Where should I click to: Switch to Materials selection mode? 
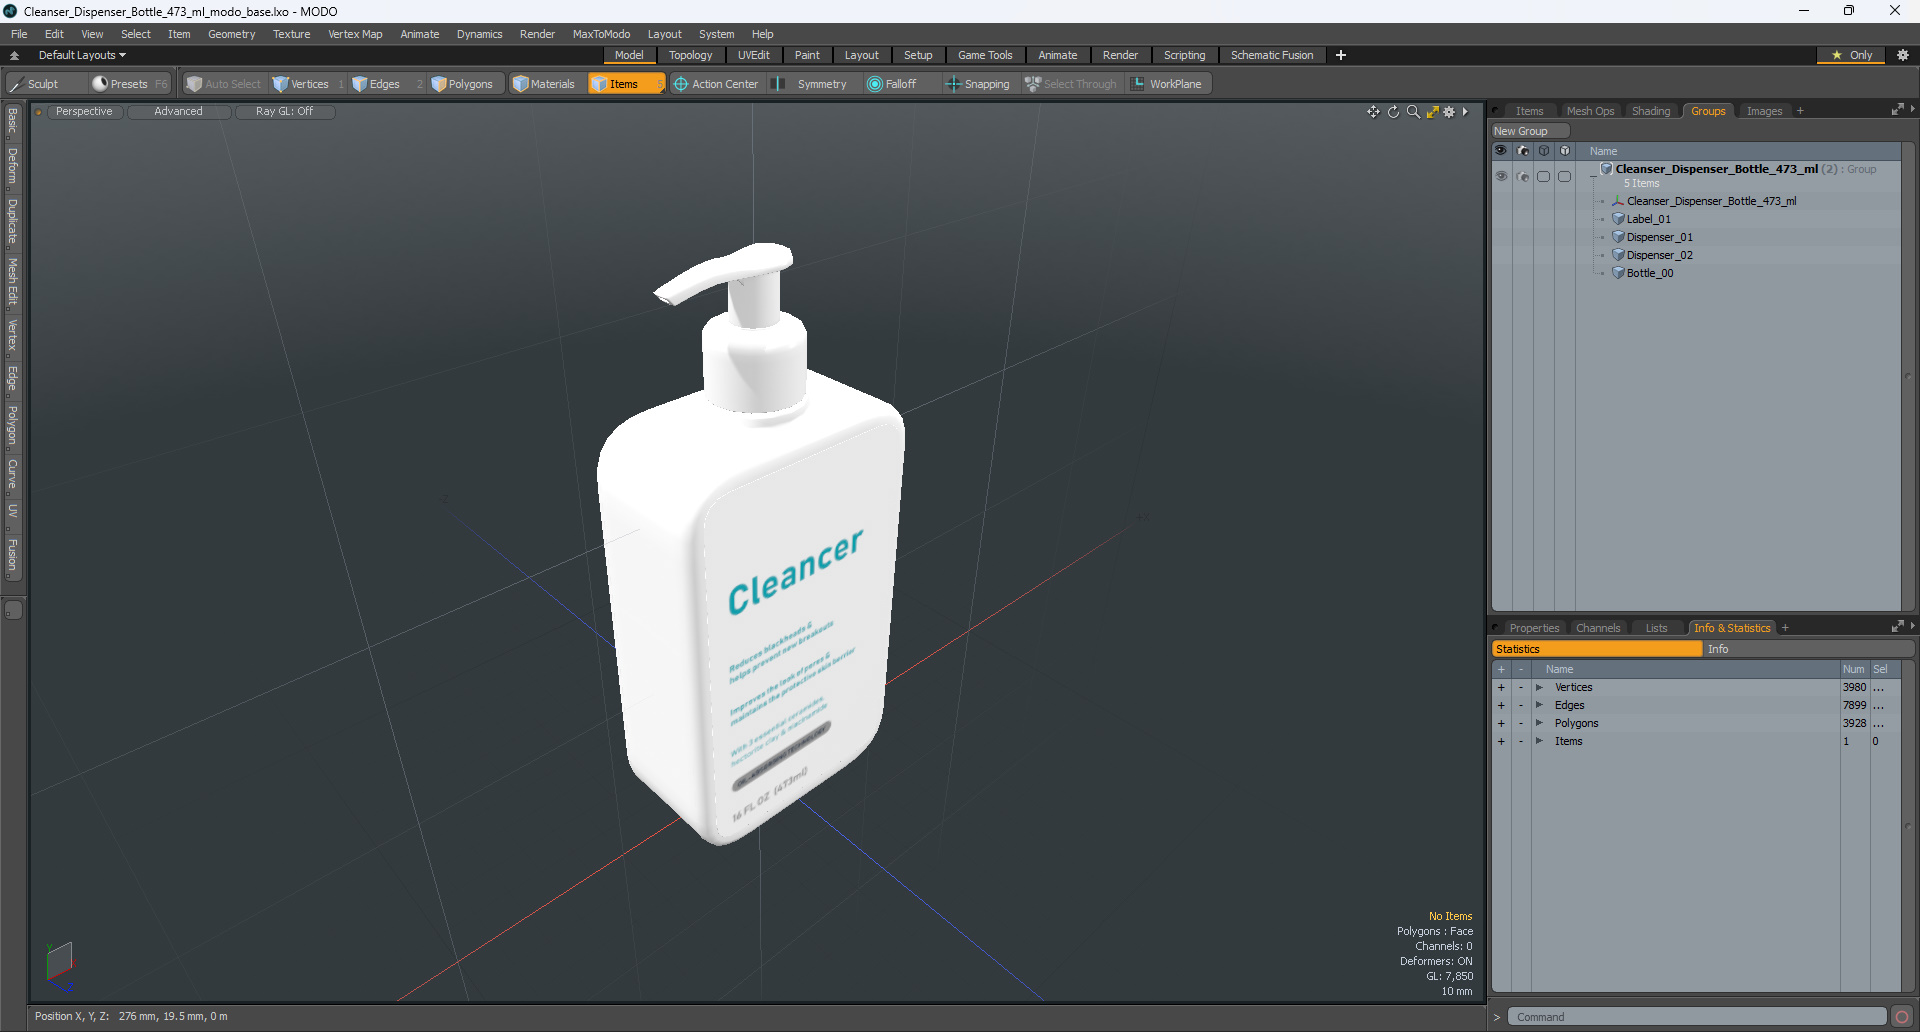(x=544, y=84)
